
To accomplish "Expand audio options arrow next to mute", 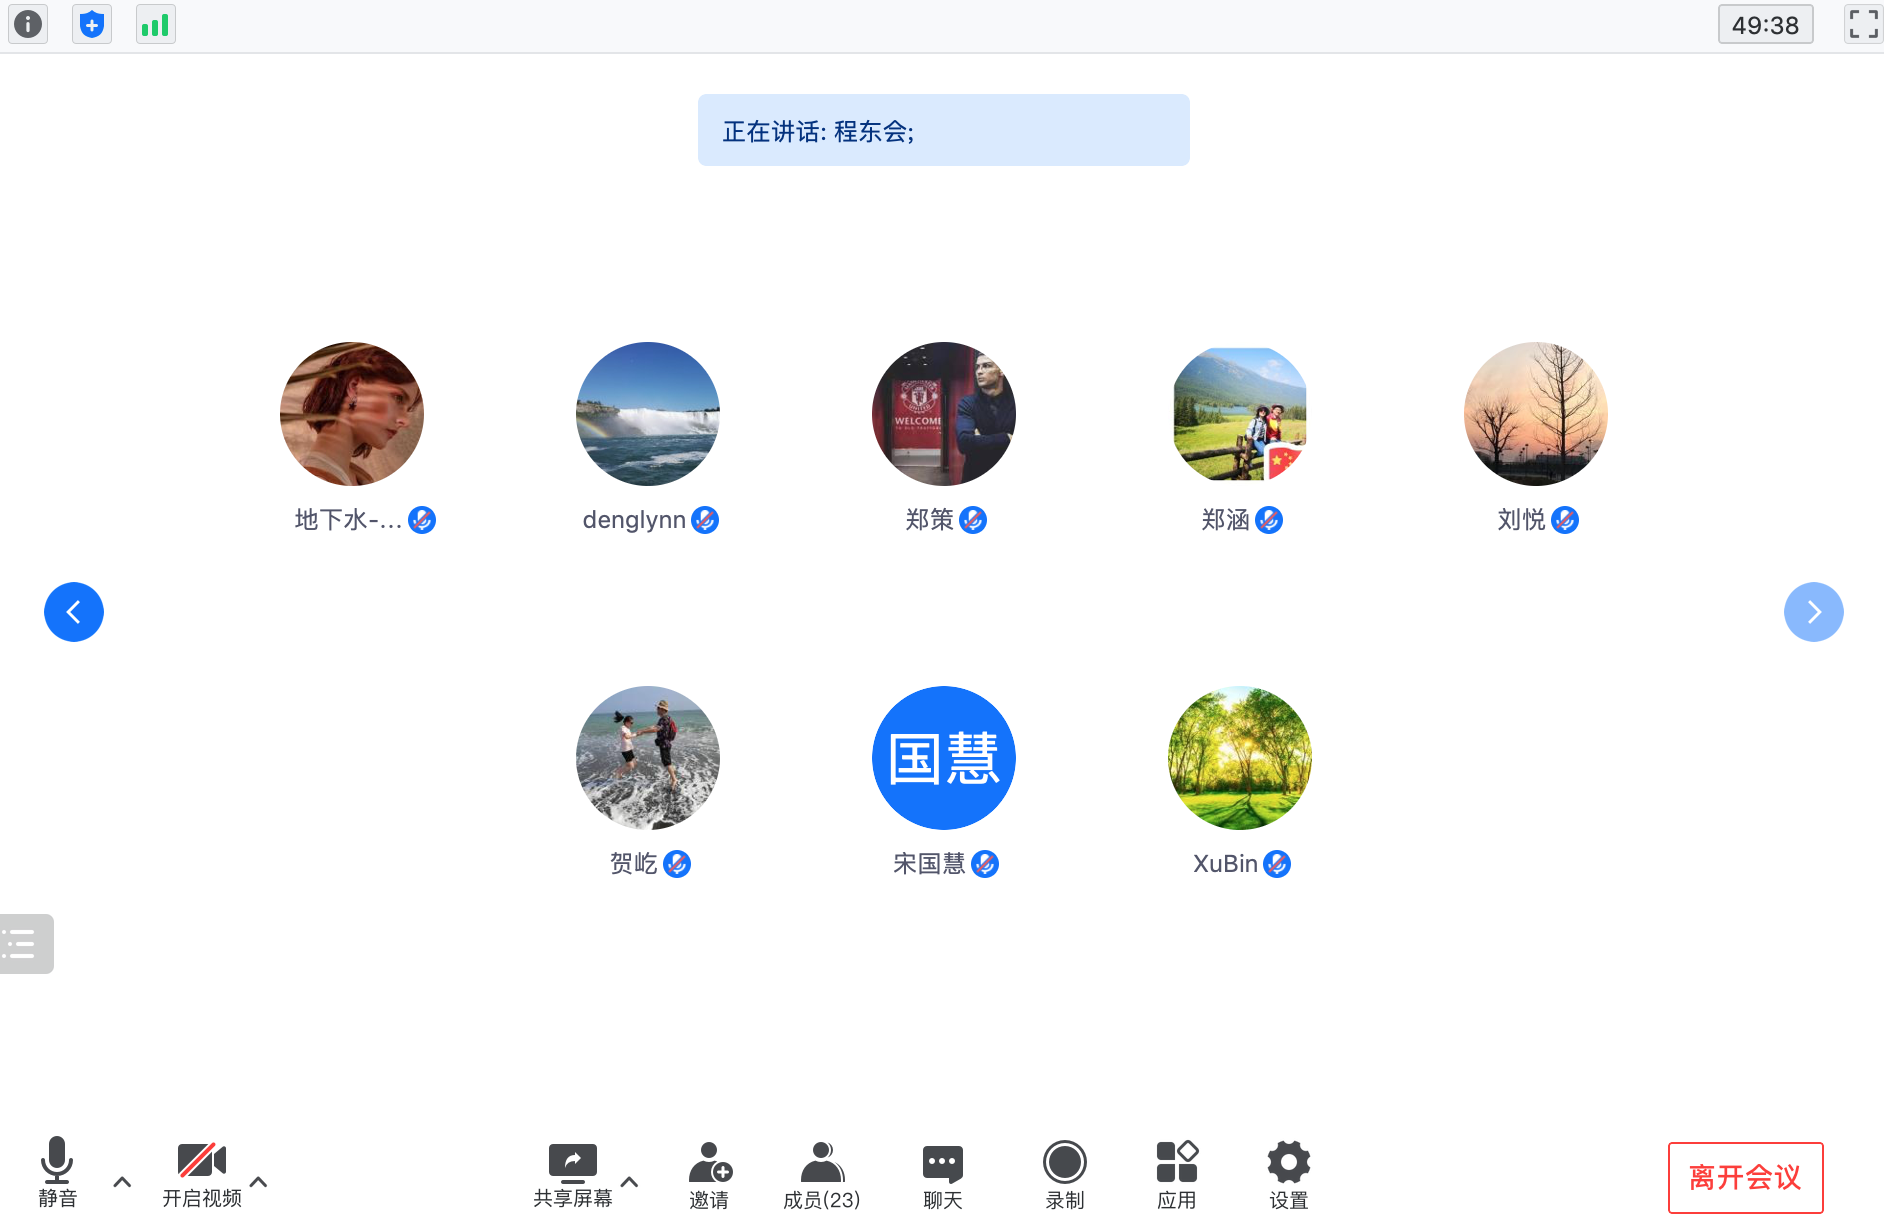I will [x=122, y=1182].
